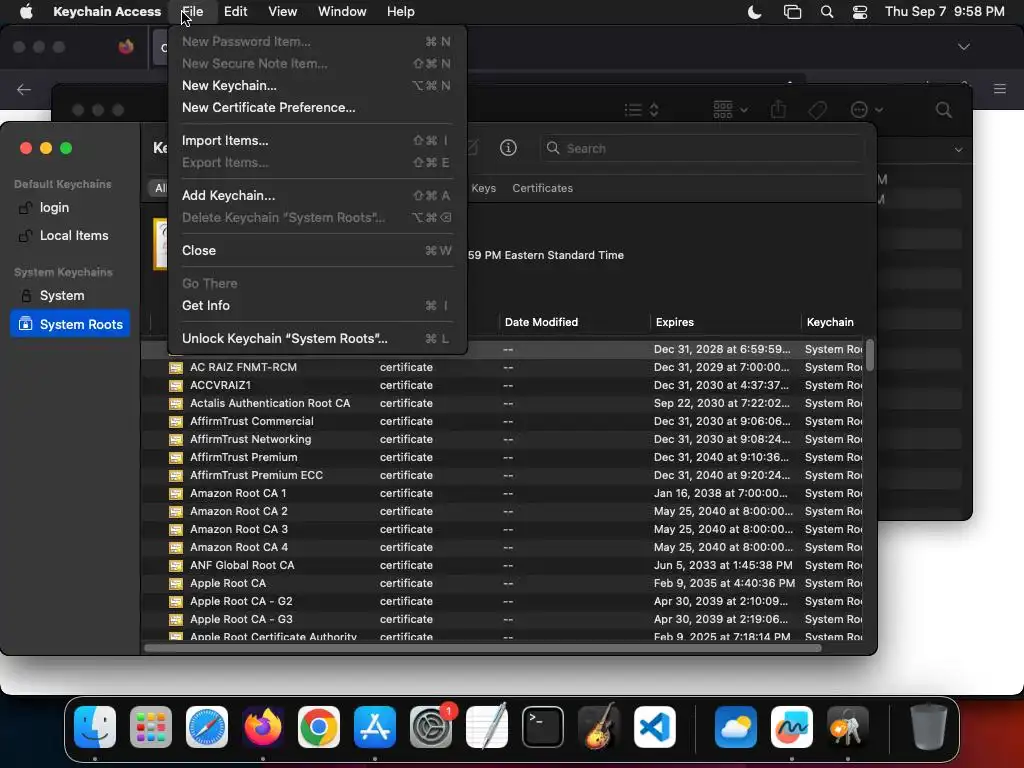Image resolution: width=1024 pixels, height=768 pixels.
Task: Select ANF Global Root CA certificate
Action: pos(504,565)
